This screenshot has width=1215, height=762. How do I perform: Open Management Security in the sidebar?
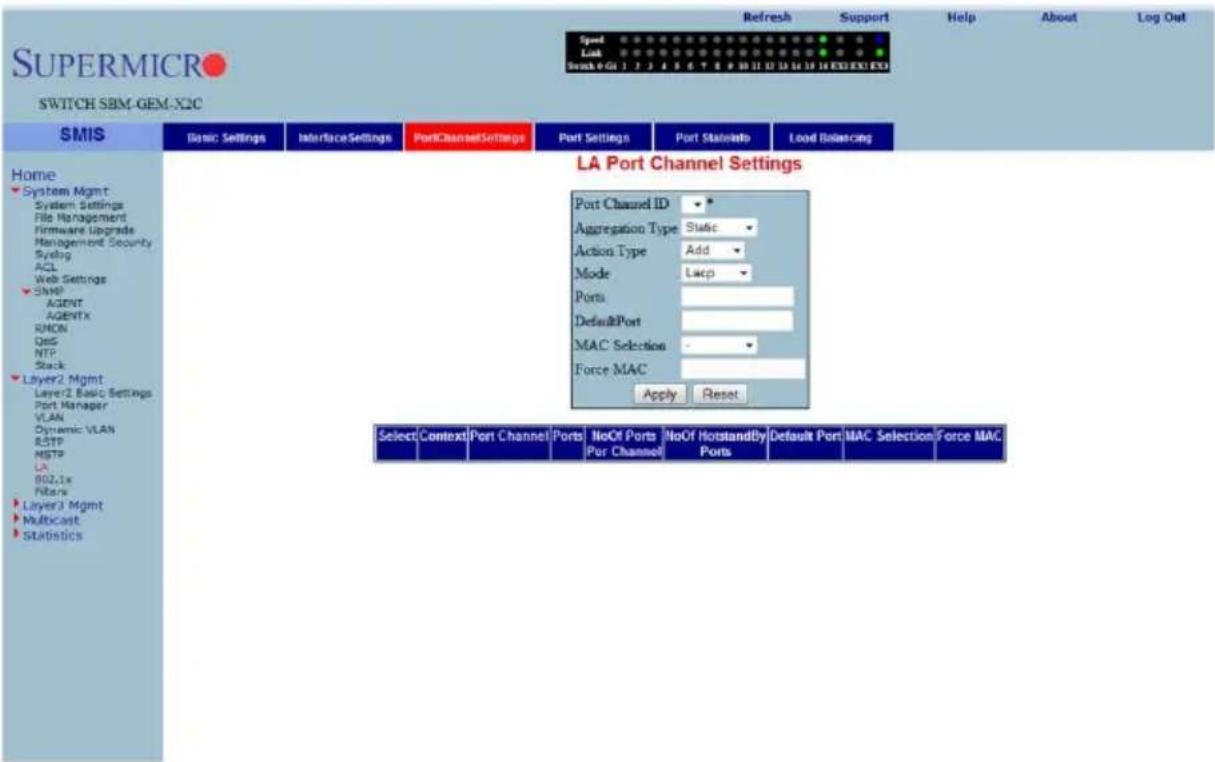point(93,242)
